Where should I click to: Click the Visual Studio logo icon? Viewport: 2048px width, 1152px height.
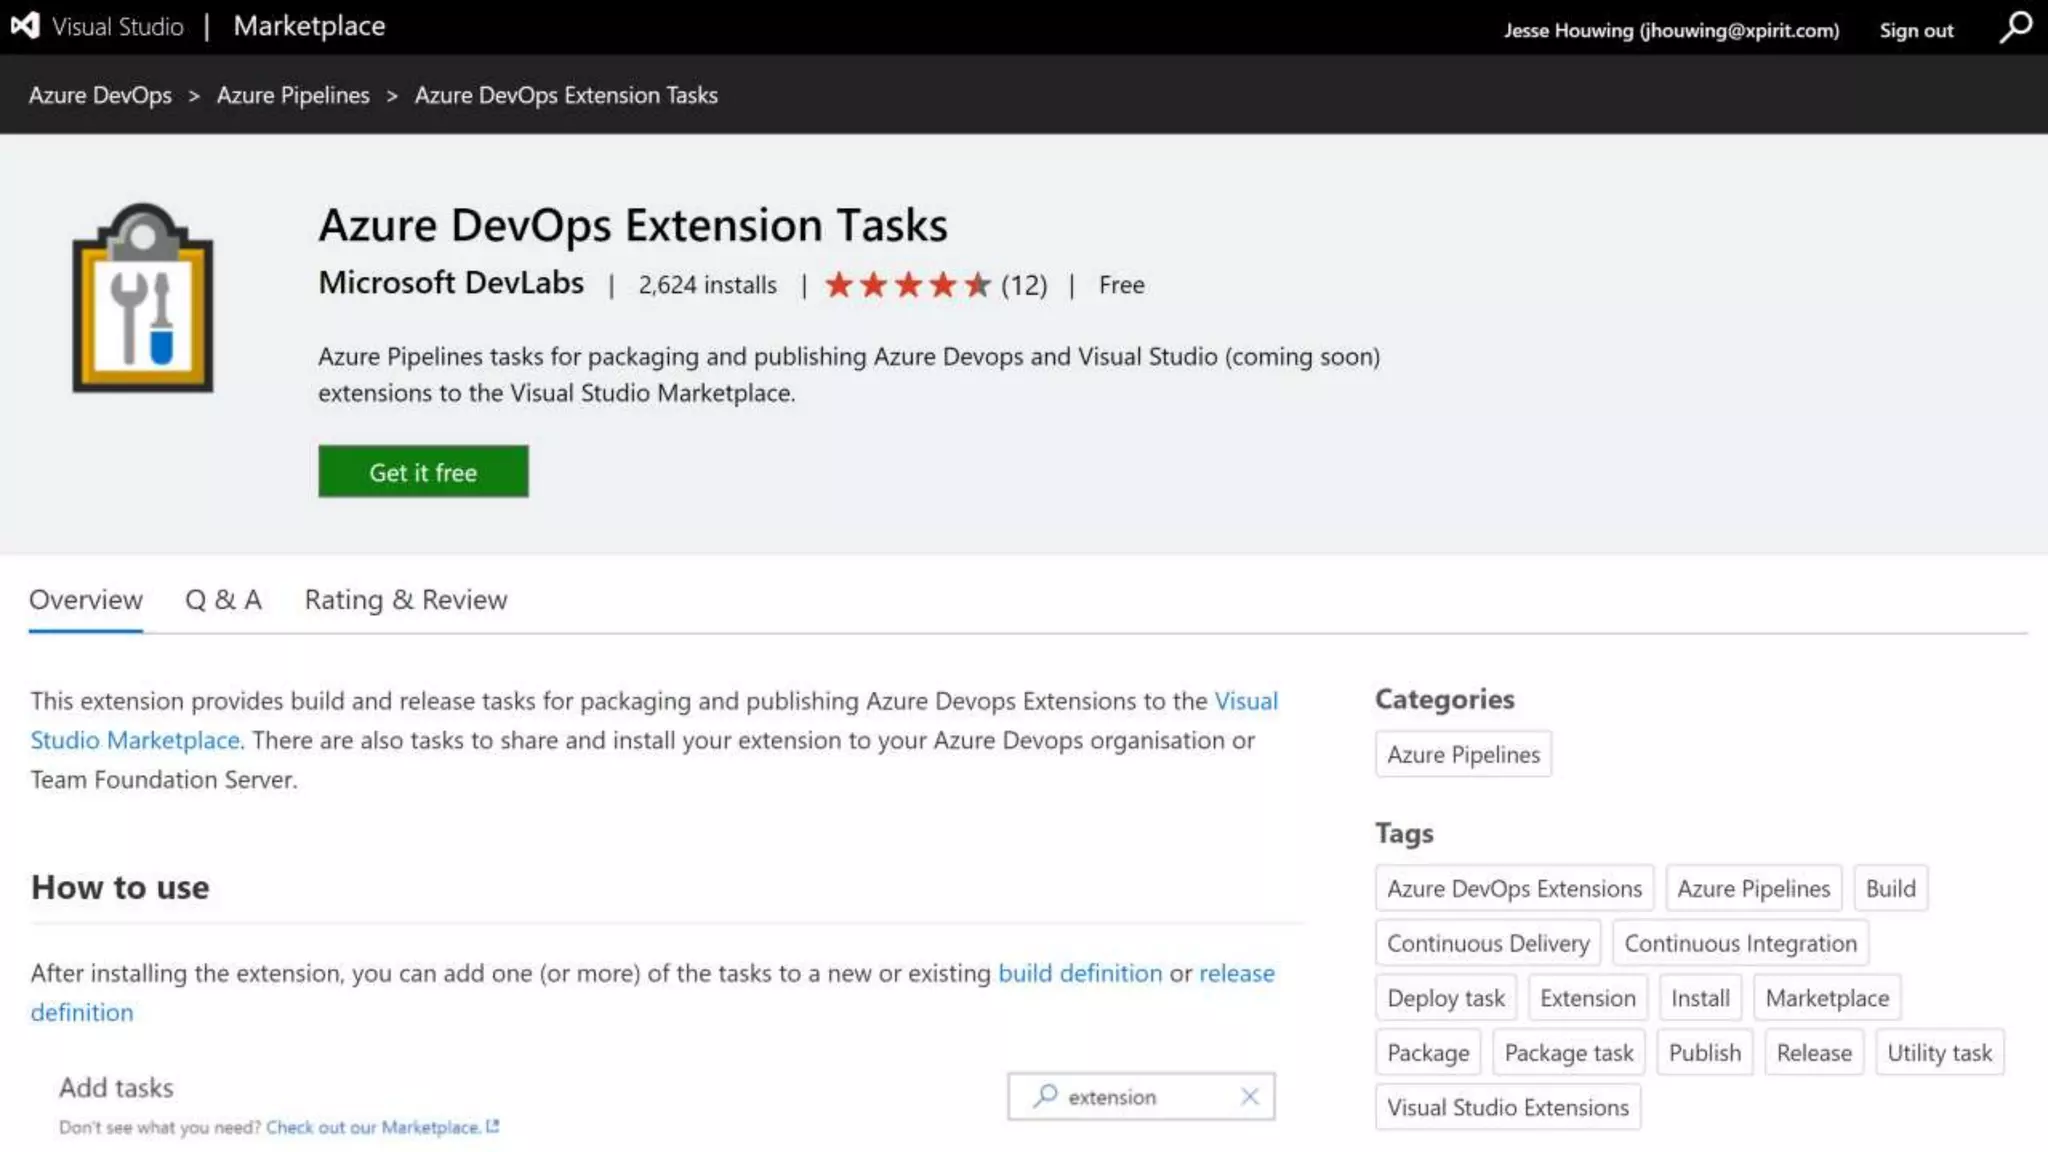click(25, 26)
